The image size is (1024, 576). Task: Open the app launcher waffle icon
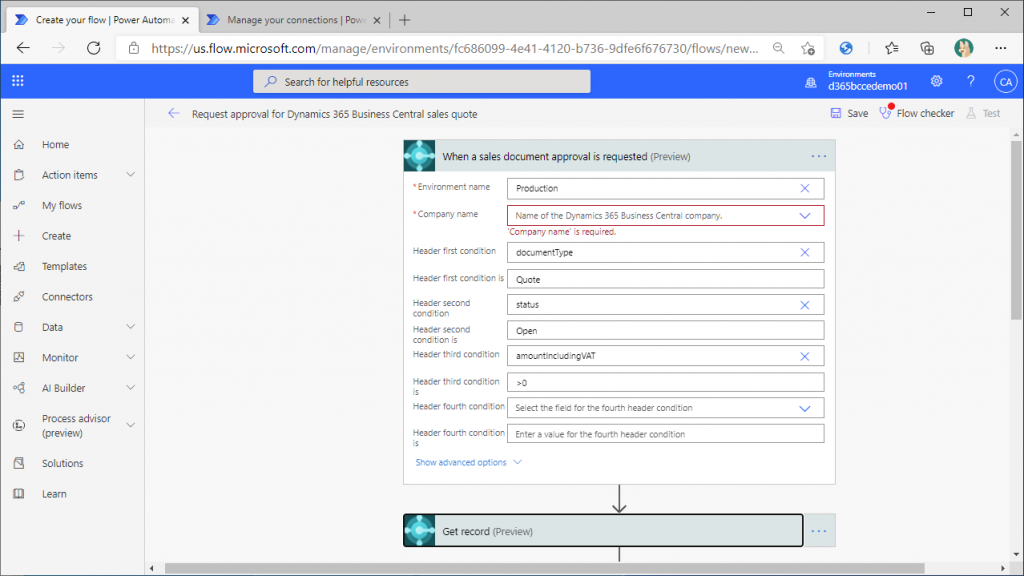(18, 81)
